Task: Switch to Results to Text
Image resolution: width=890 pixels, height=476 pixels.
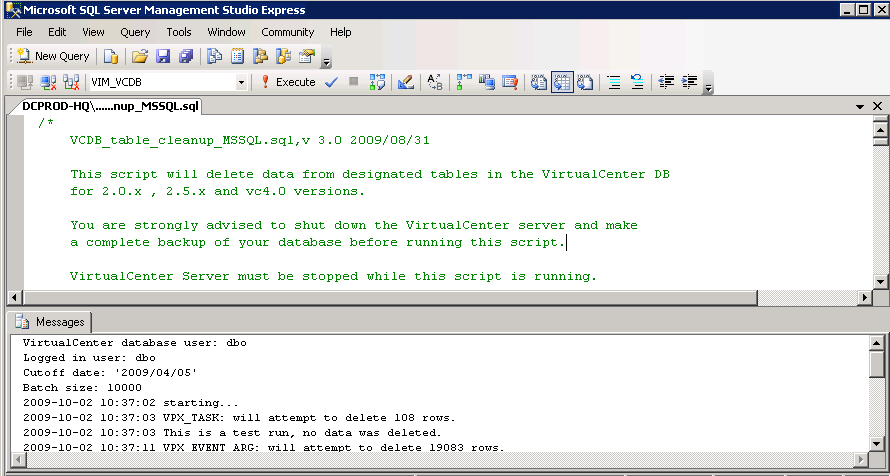Action: [x=539, y=82]
